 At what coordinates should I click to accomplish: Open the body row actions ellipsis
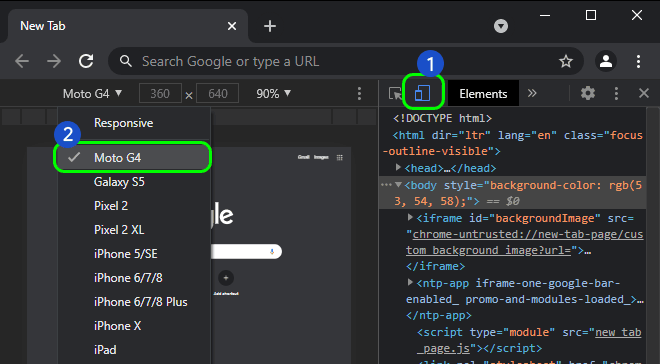386,185
